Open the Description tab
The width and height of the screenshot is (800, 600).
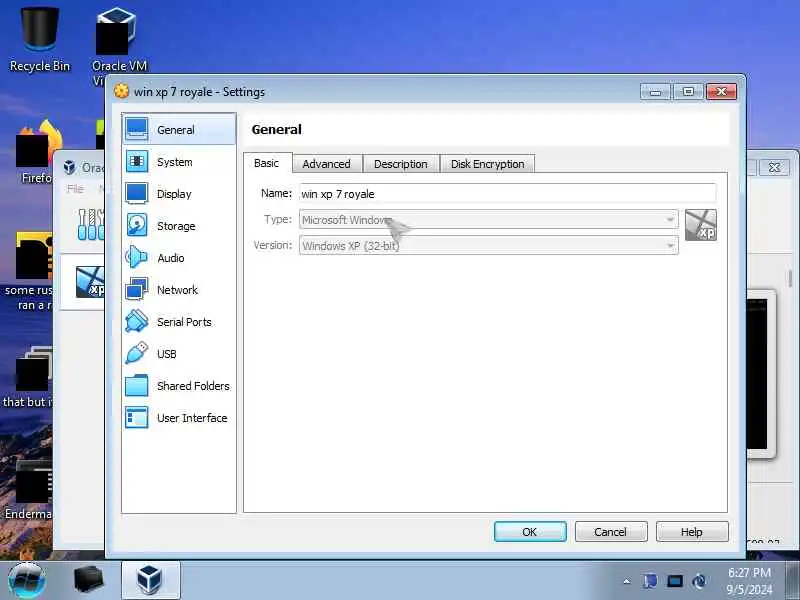coord(401,164)
